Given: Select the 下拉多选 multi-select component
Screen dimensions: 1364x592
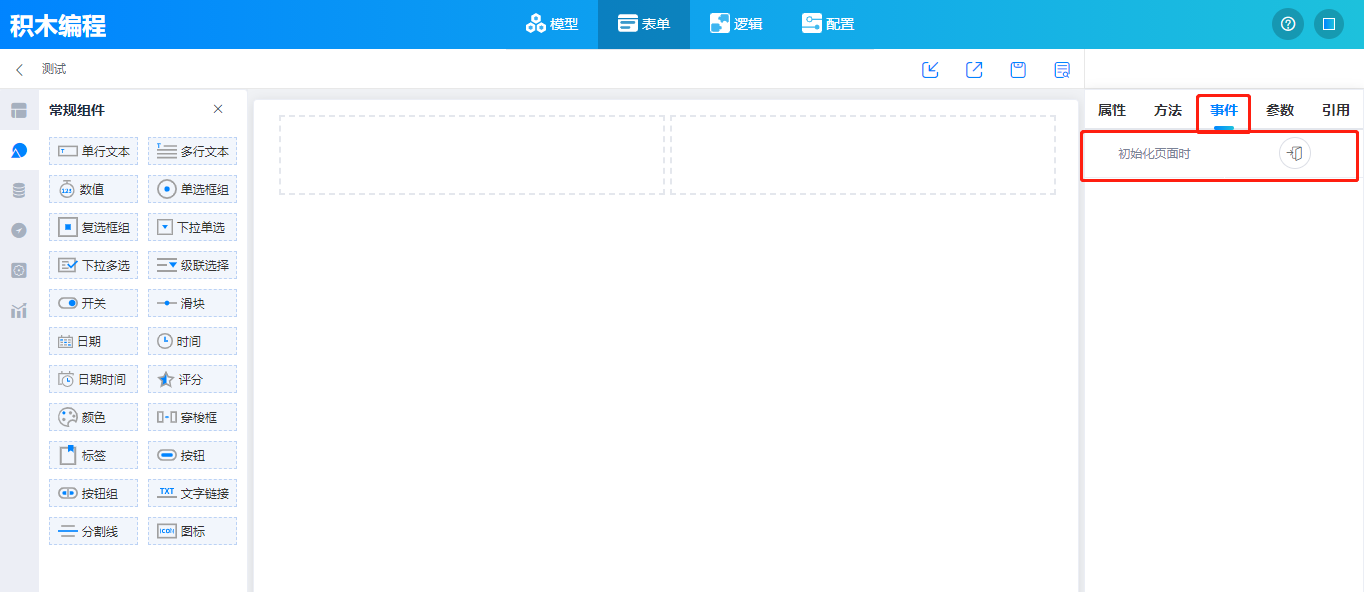Looking at the screenshot, I should (x=93, y=265).
